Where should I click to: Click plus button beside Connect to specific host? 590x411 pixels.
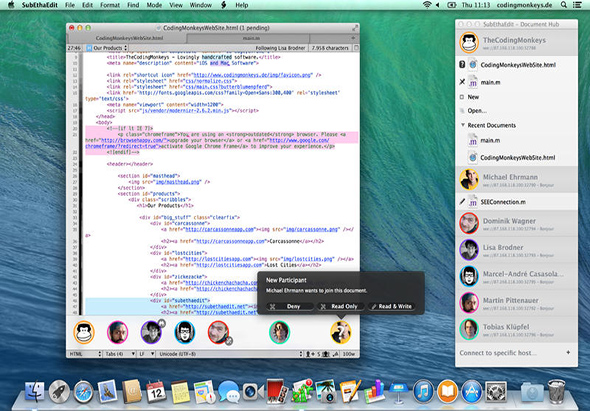point(568,352)
